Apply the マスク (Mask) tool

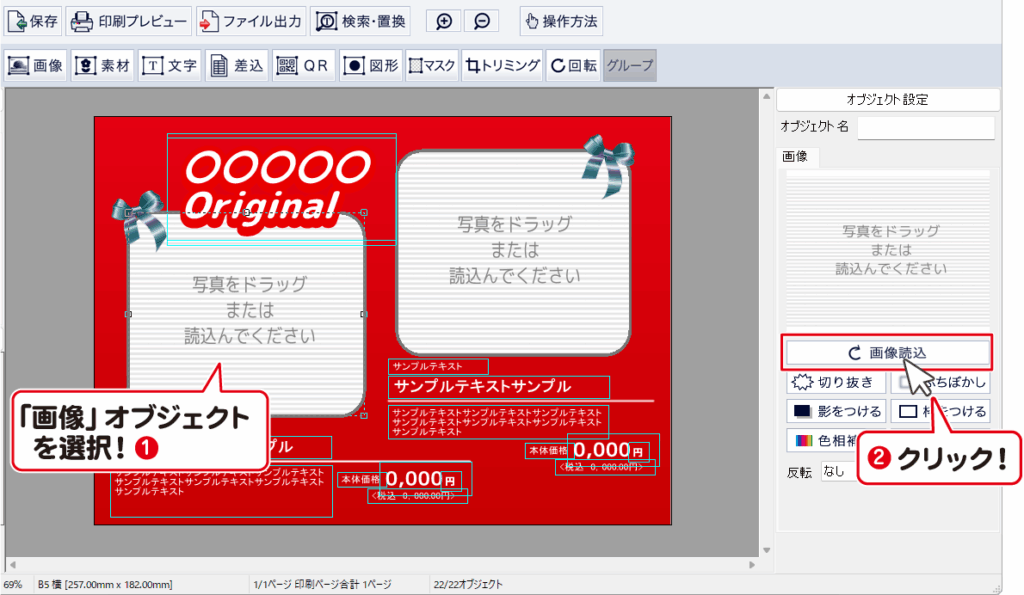pos(433,66)
